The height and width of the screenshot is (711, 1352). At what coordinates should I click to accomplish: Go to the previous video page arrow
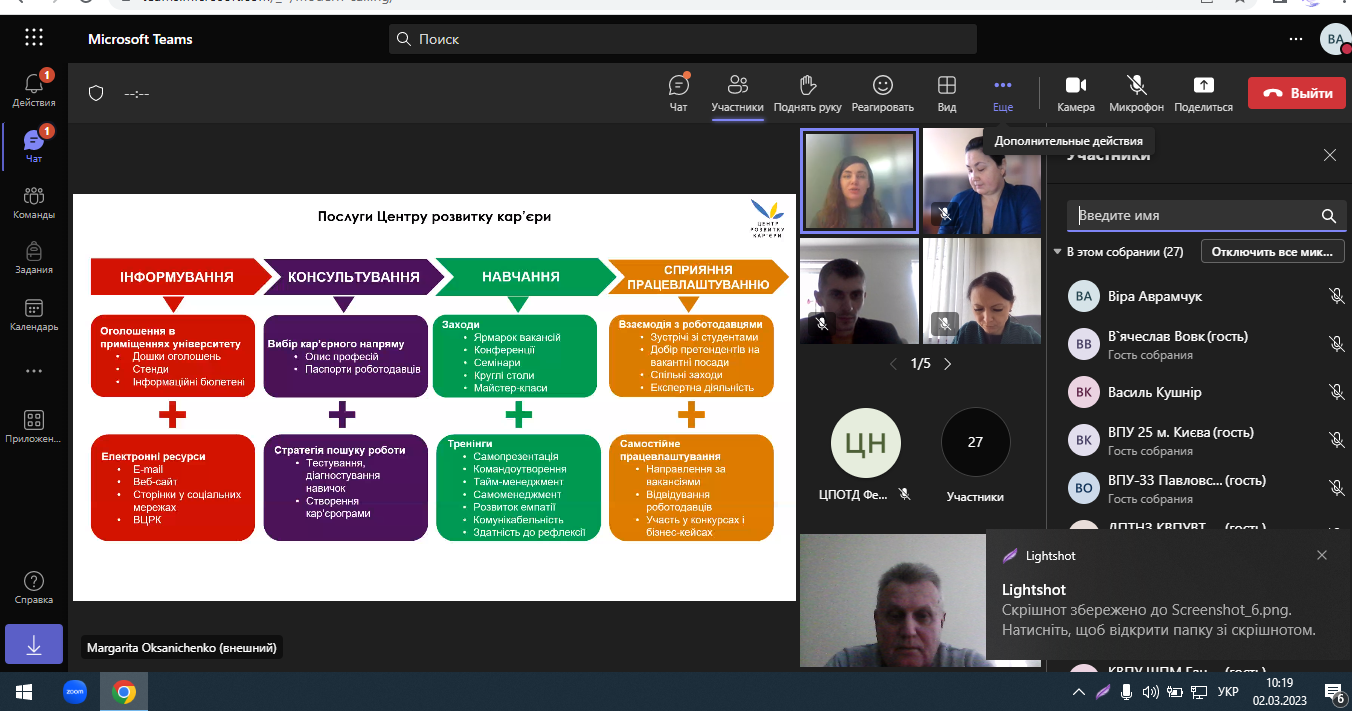[x=894, y=364]
